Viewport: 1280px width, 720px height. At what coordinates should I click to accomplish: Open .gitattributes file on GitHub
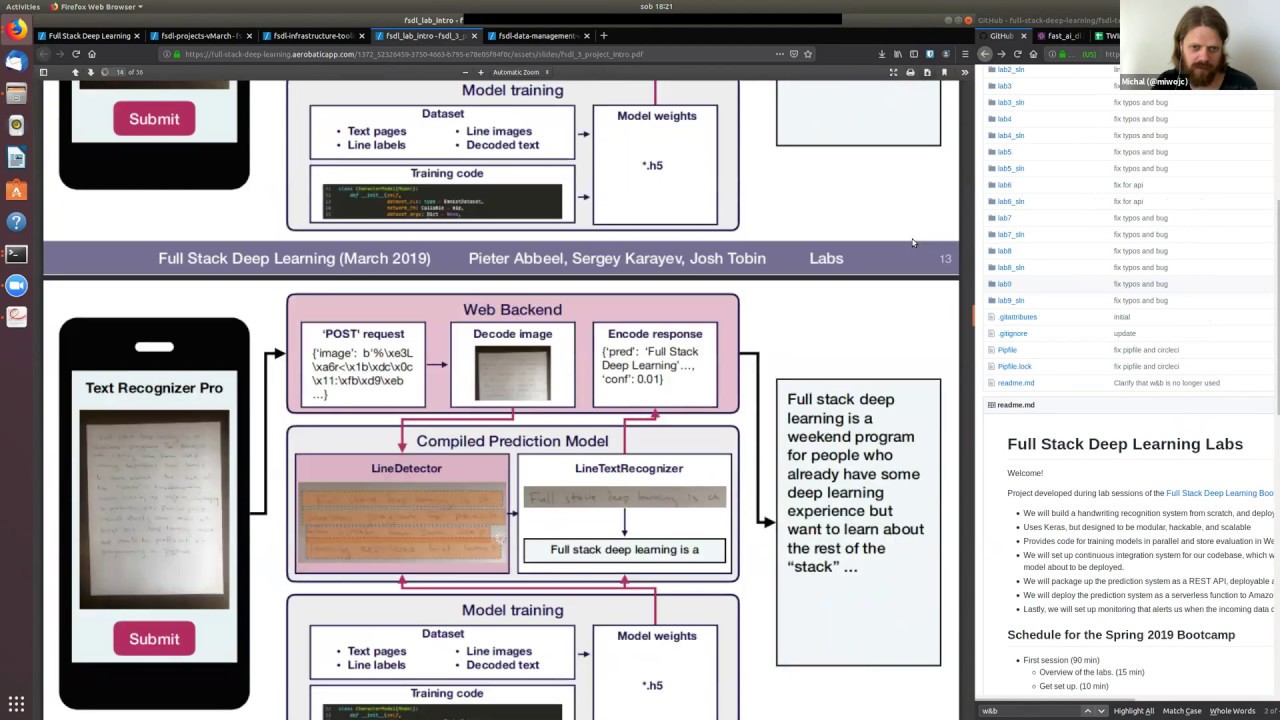[x=1017, y=317]
